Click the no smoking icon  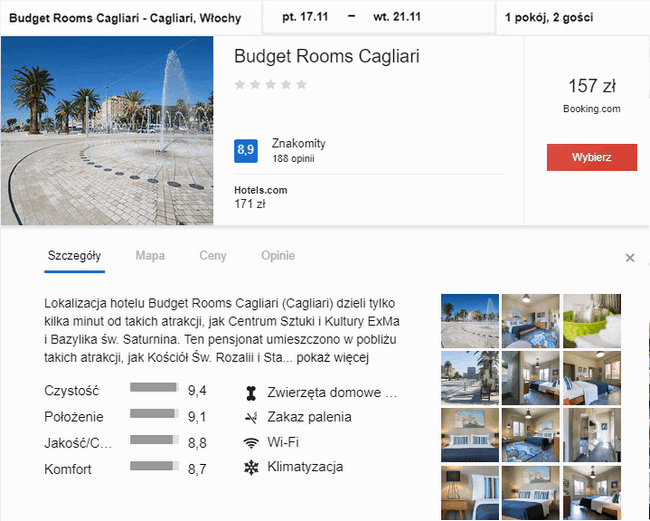click(x=251, y=417)
